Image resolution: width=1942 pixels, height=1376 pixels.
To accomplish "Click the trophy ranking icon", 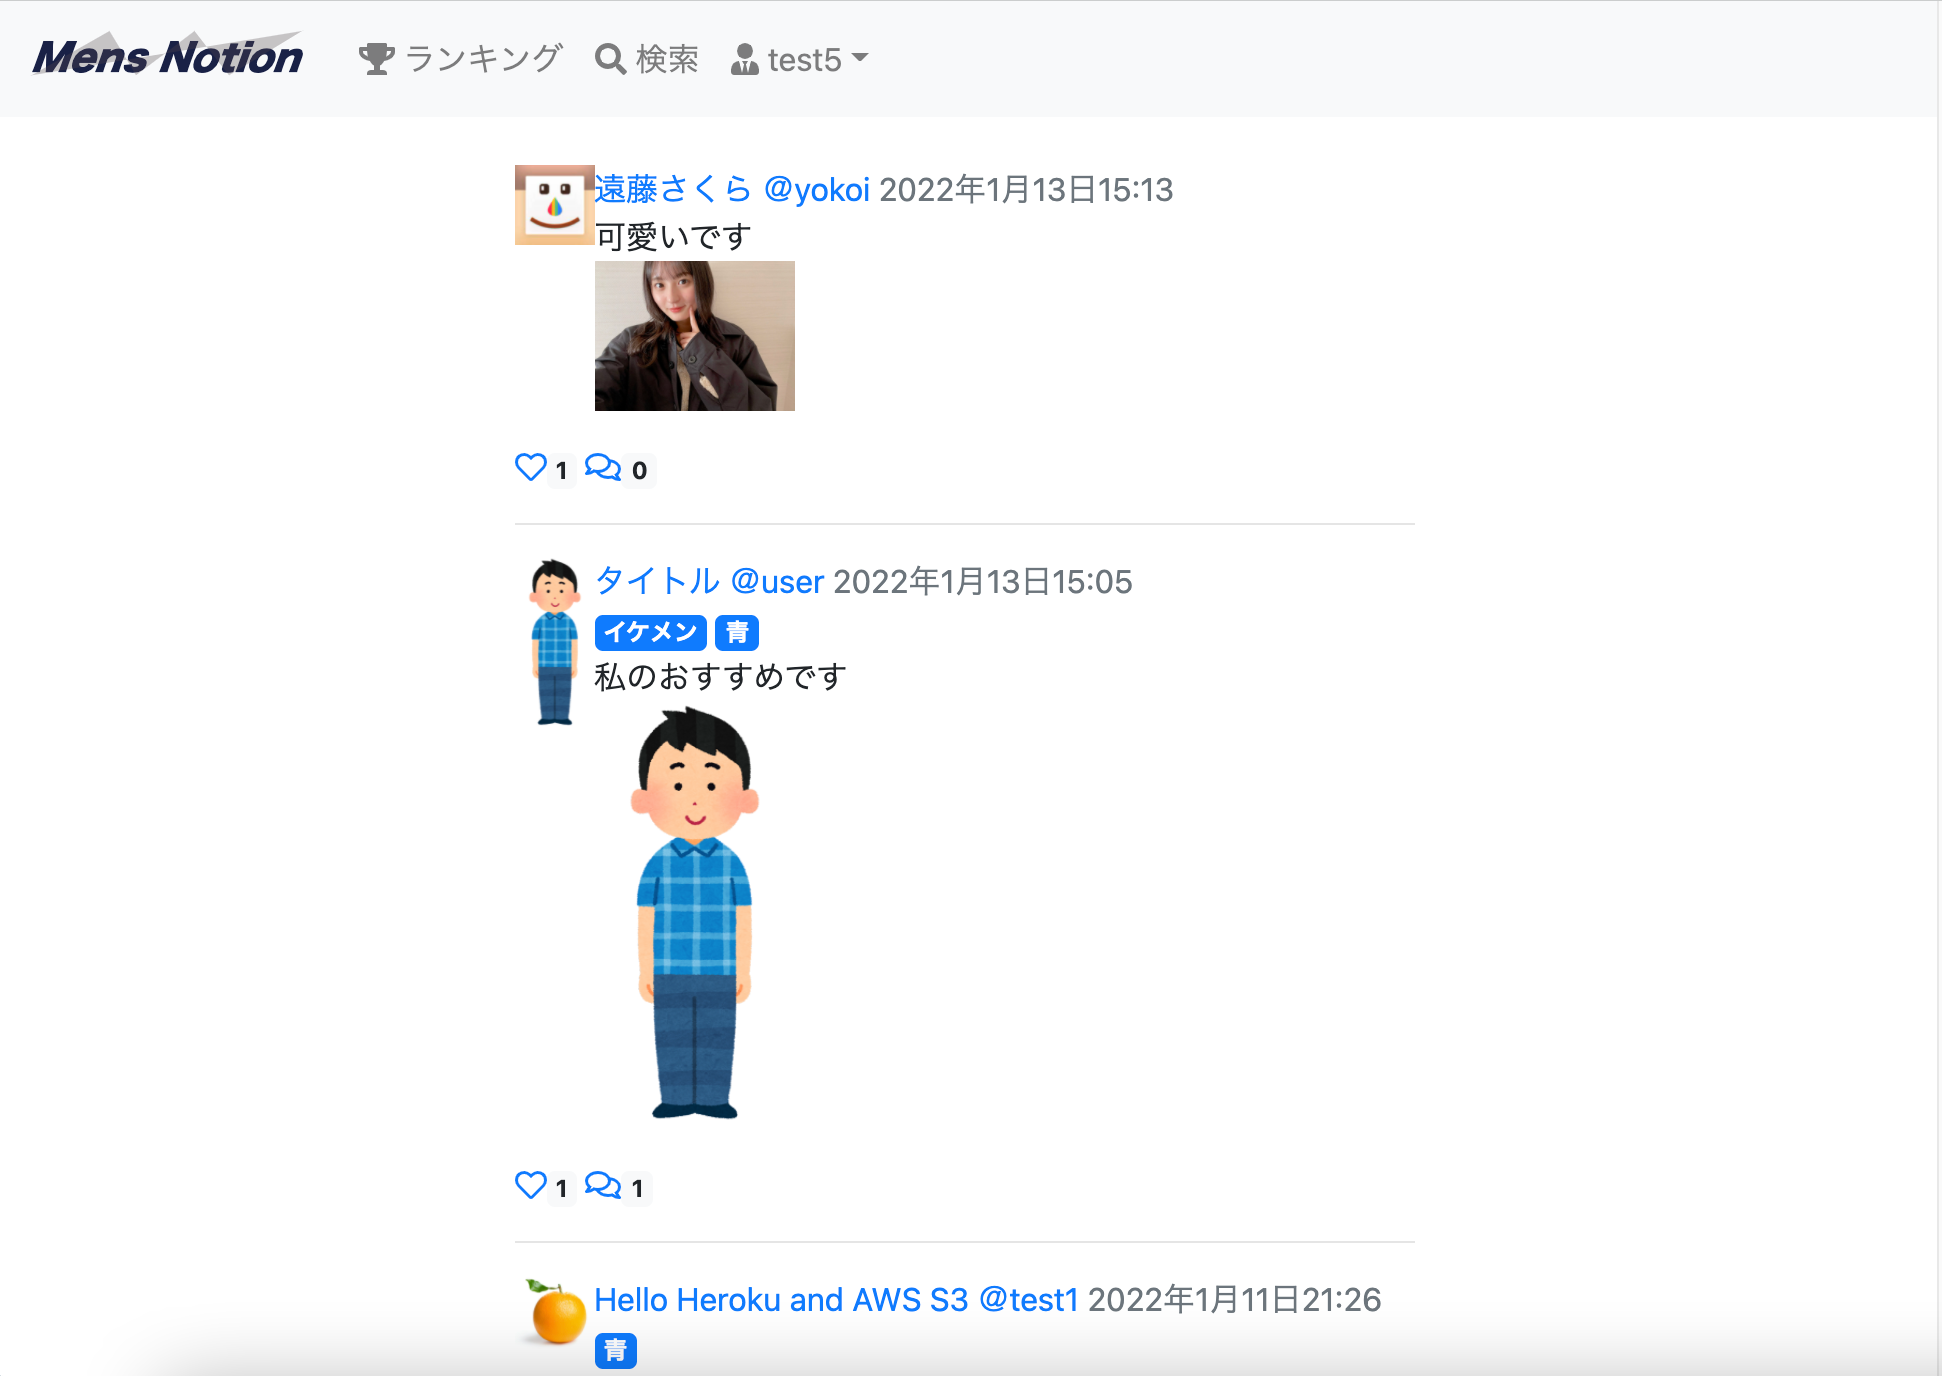I will [376, 59].
